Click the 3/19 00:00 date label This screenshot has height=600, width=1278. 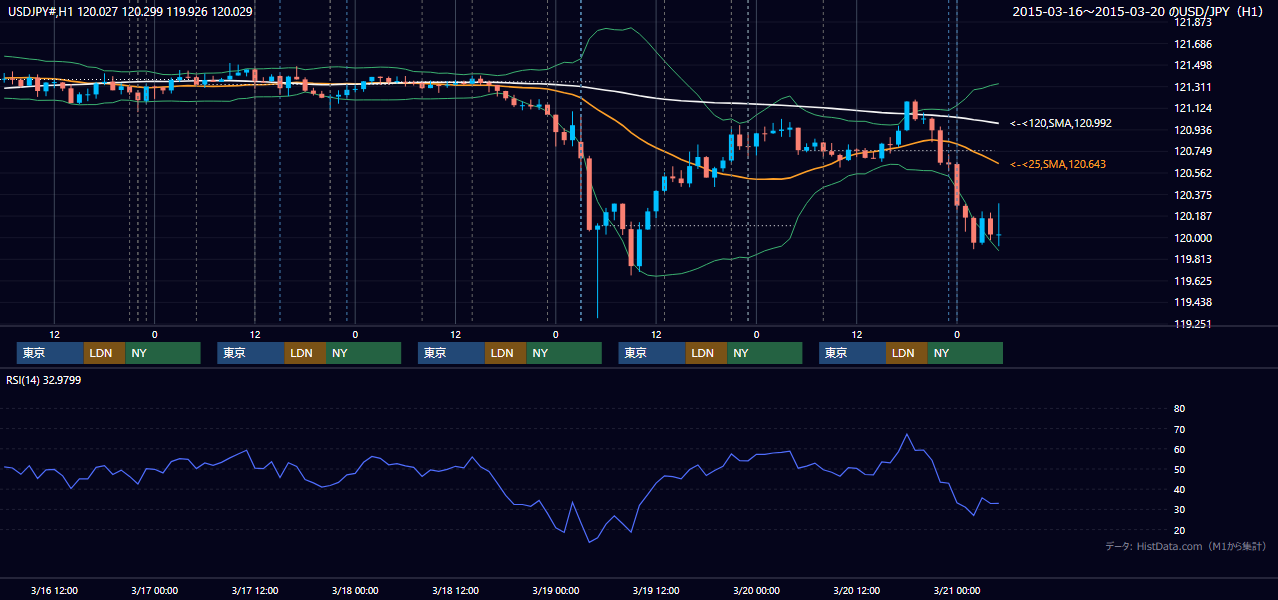point(555,590)
